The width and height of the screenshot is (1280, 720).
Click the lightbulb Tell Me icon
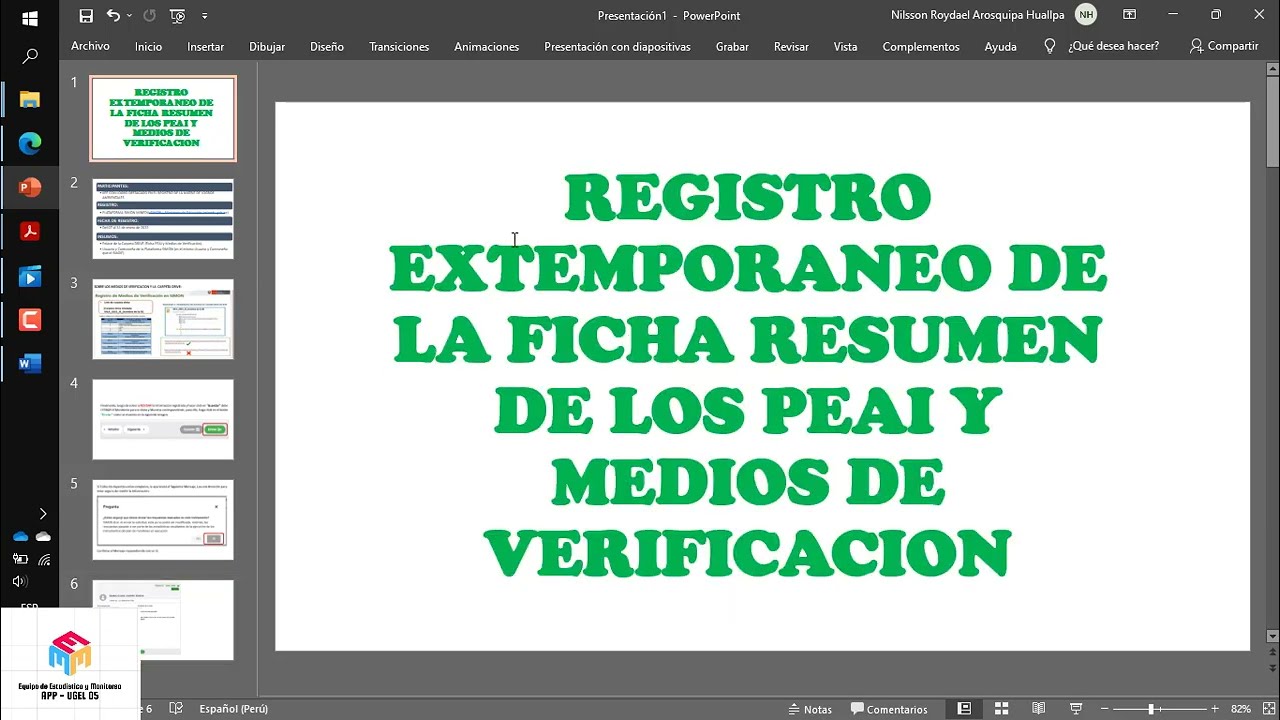click(x=1049, y=46)
